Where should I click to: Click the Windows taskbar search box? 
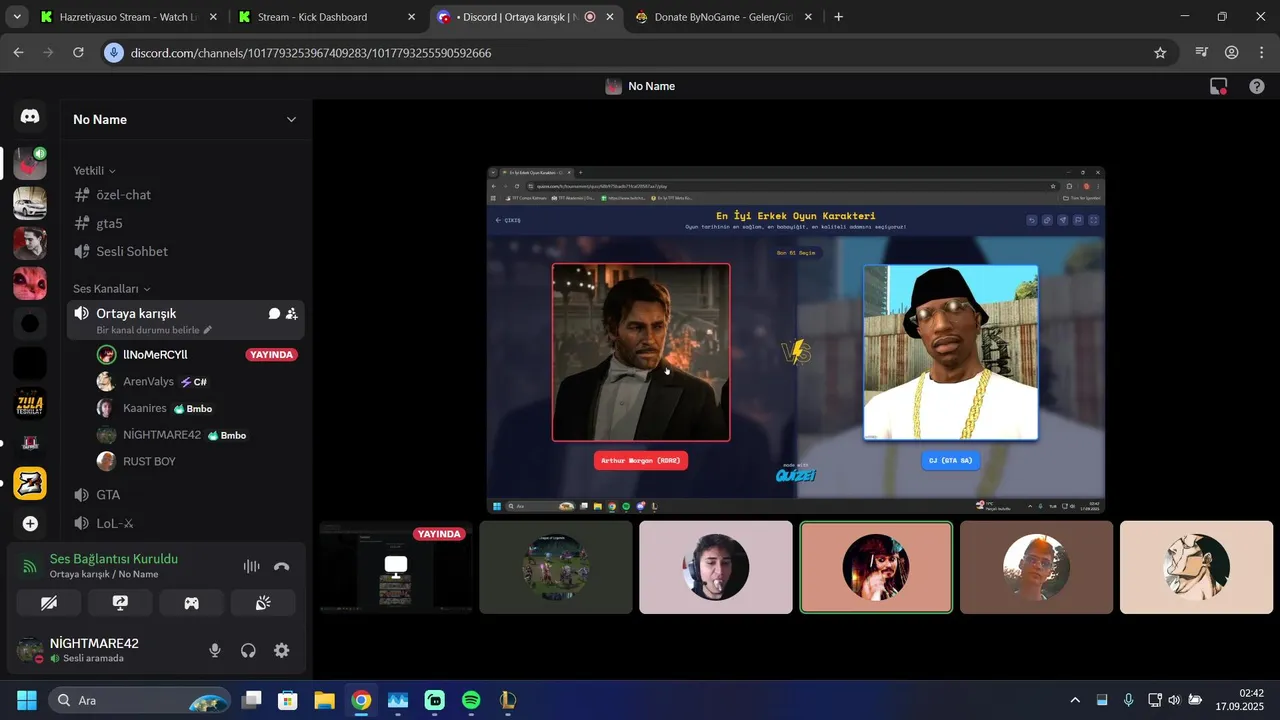point(140,700)
